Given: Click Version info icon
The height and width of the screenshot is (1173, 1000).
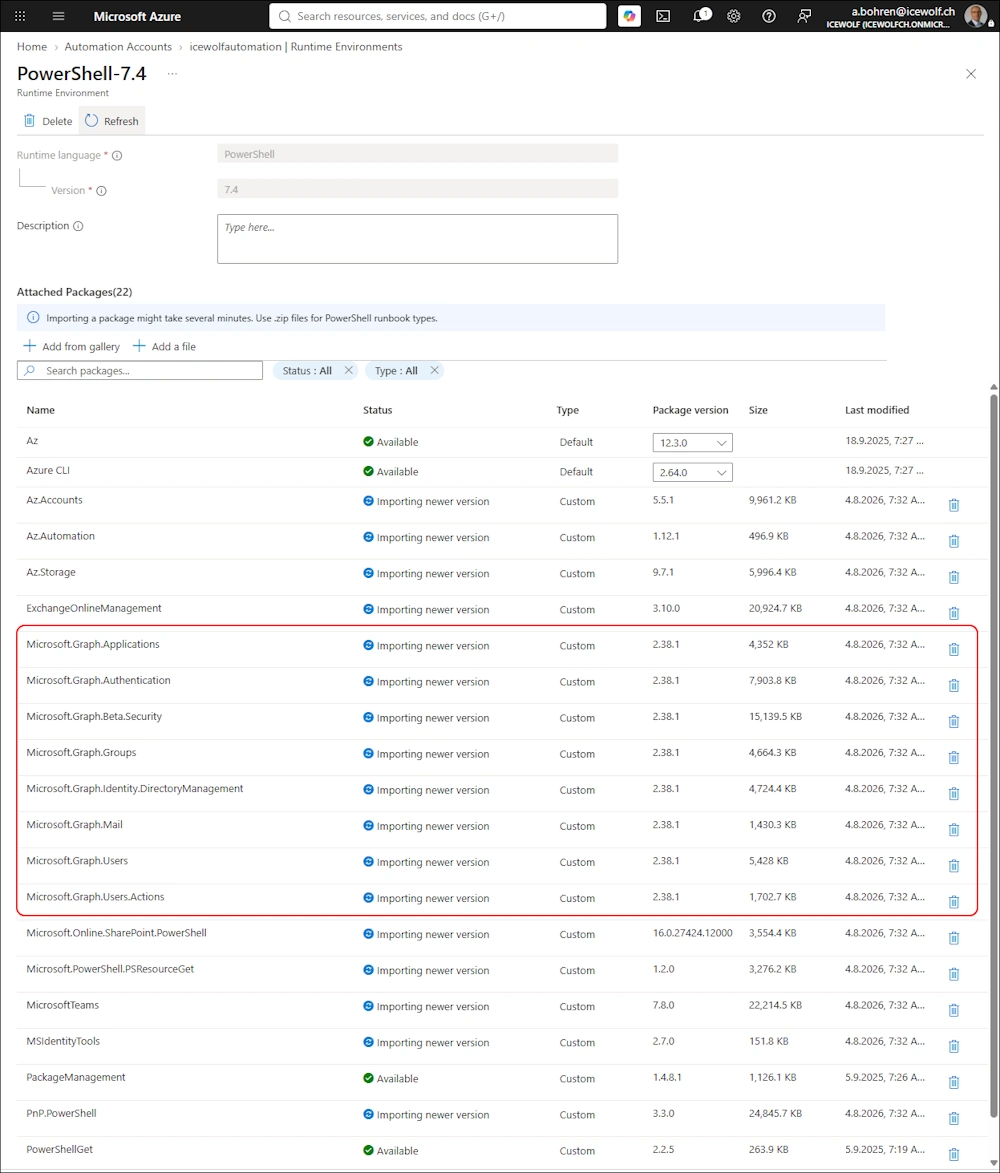Looking at the screenshot, I should point(102,191).
